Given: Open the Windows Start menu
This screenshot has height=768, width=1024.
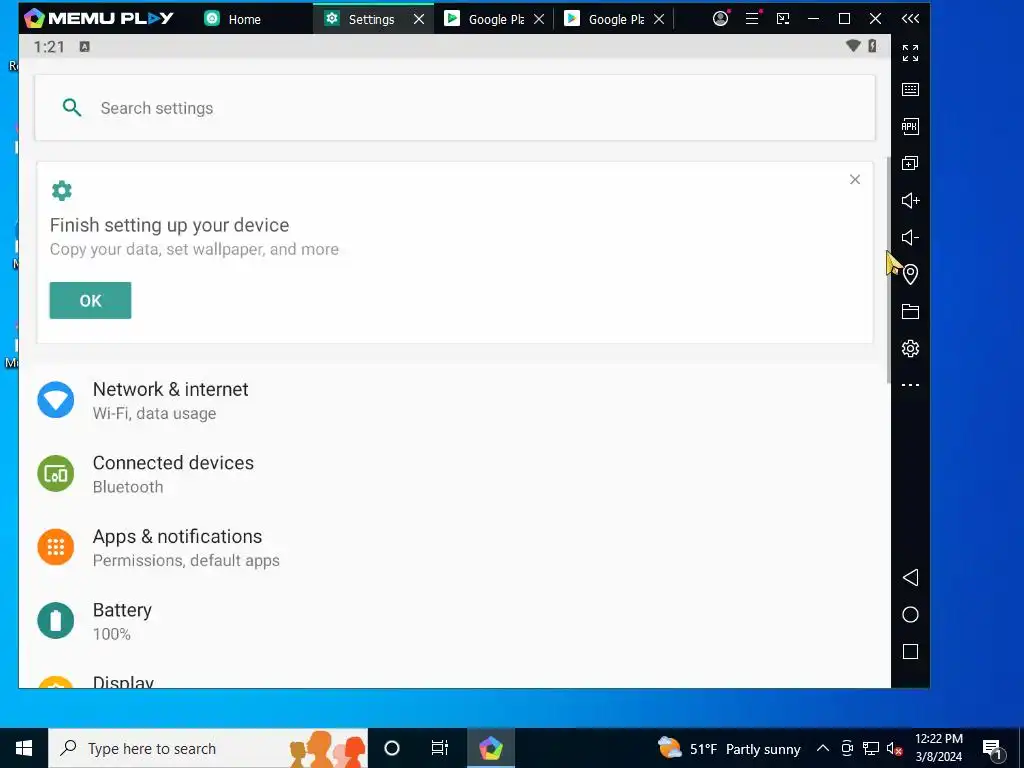Looking at the screenshot, I should pos(24,748).
